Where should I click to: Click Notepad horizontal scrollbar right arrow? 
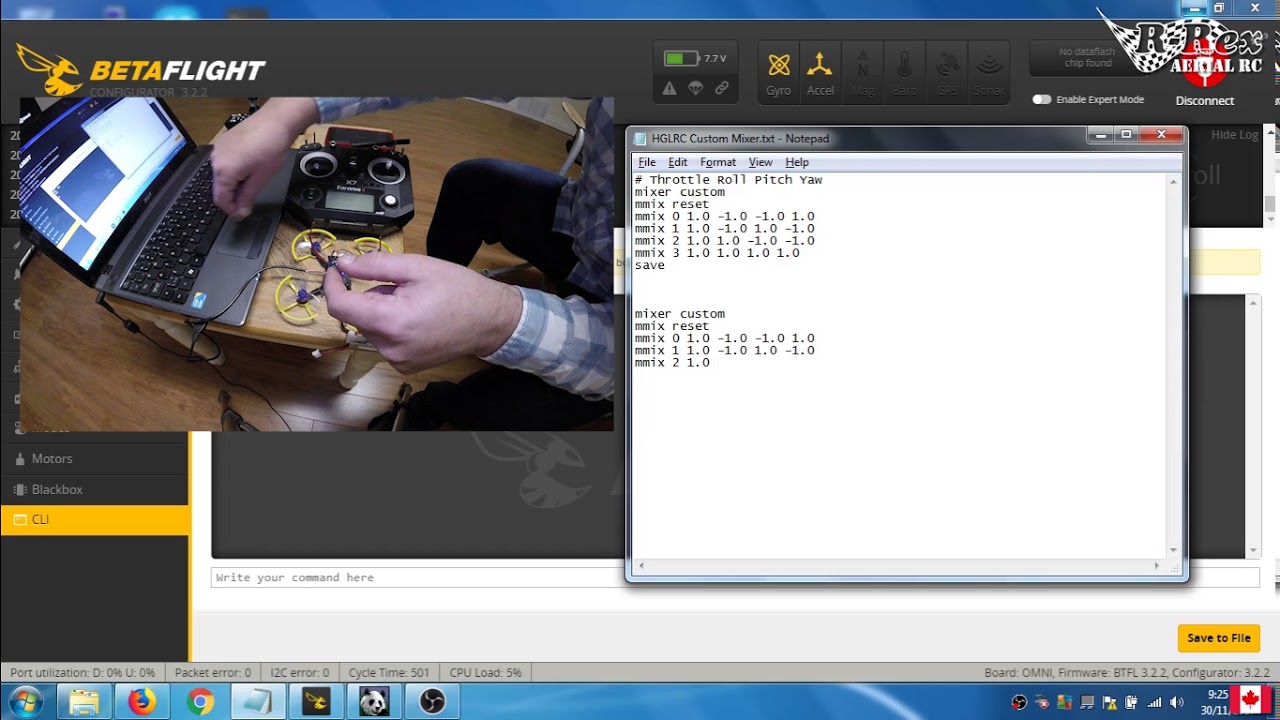[1158, 566]
